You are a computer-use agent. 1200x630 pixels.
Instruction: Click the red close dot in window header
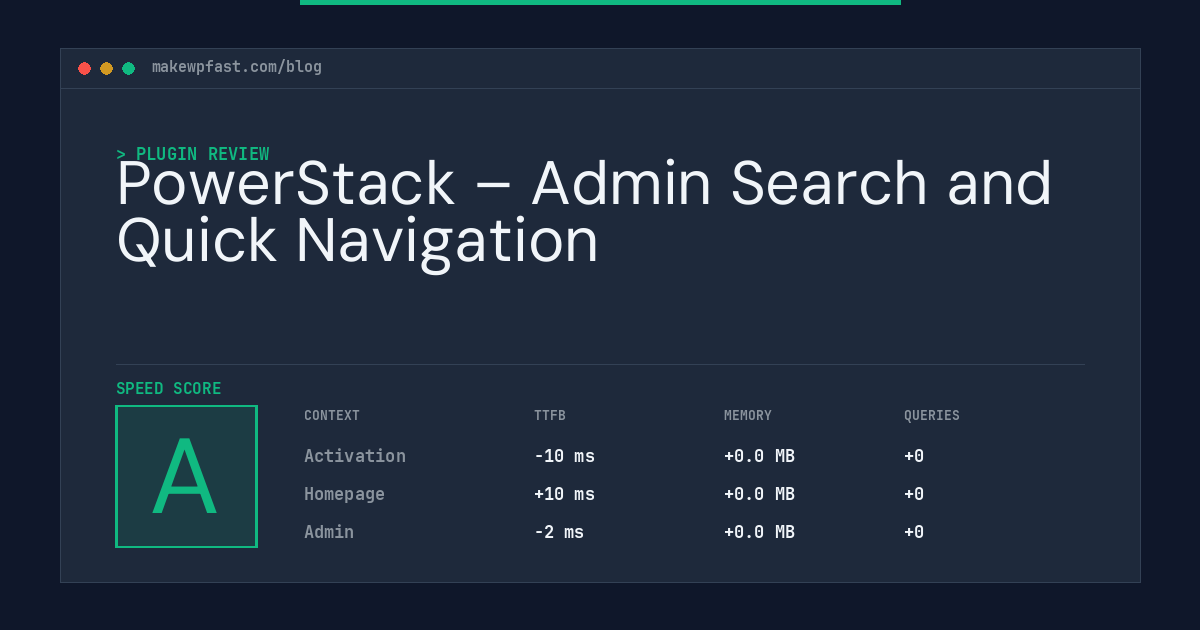(x=84, y=68)
